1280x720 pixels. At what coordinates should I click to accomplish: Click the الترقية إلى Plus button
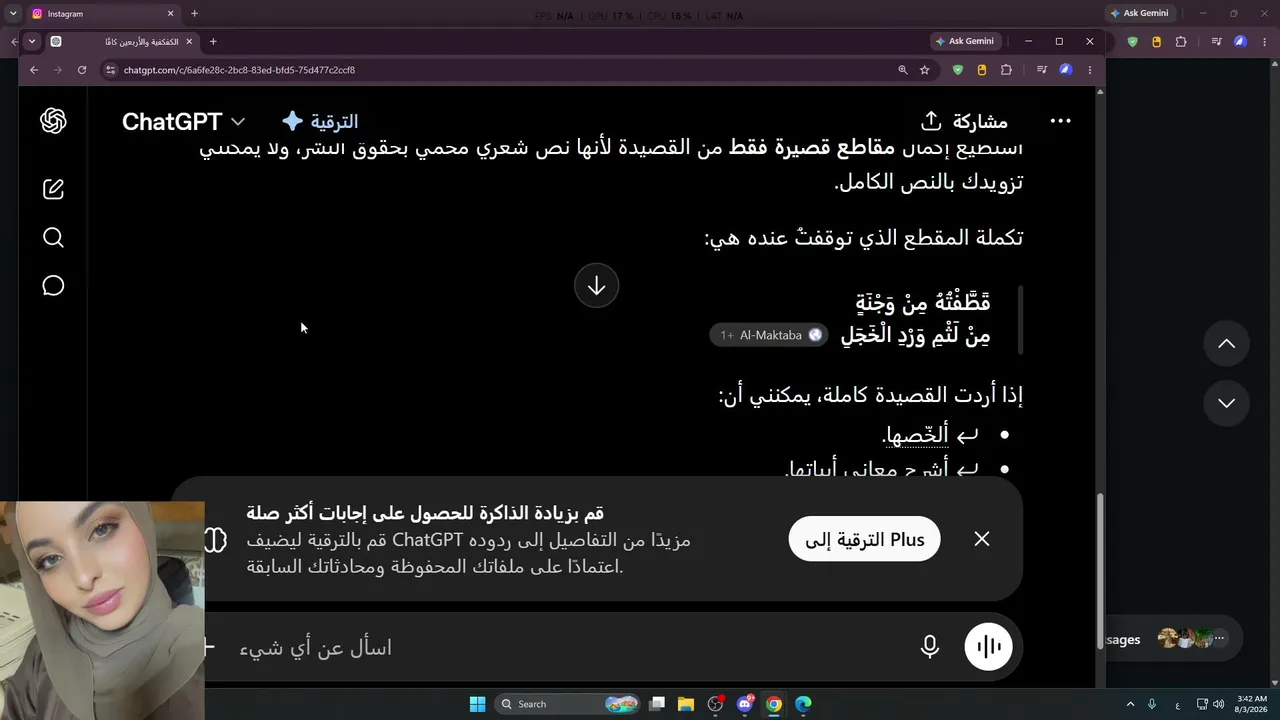coord(864,539)
